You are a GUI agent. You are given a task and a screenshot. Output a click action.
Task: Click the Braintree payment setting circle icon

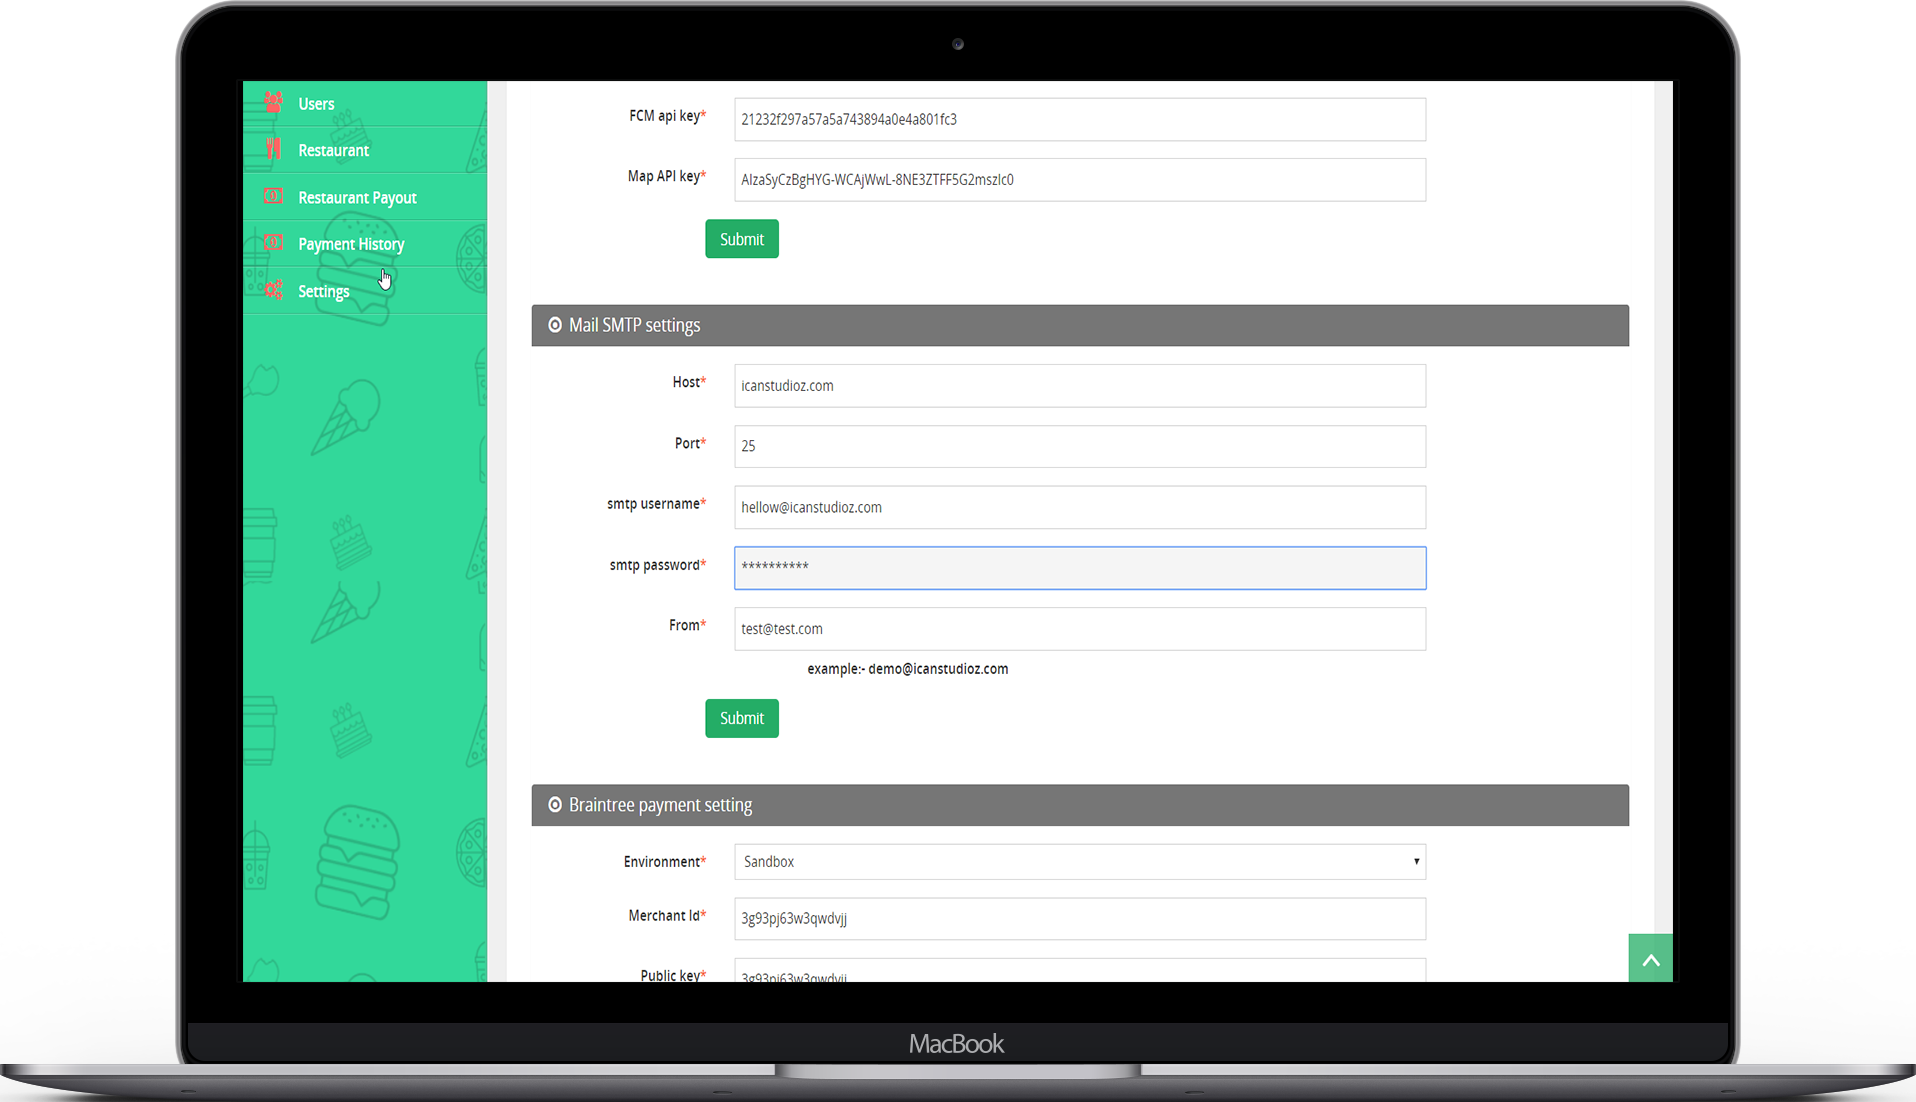(x=555, y=805)
